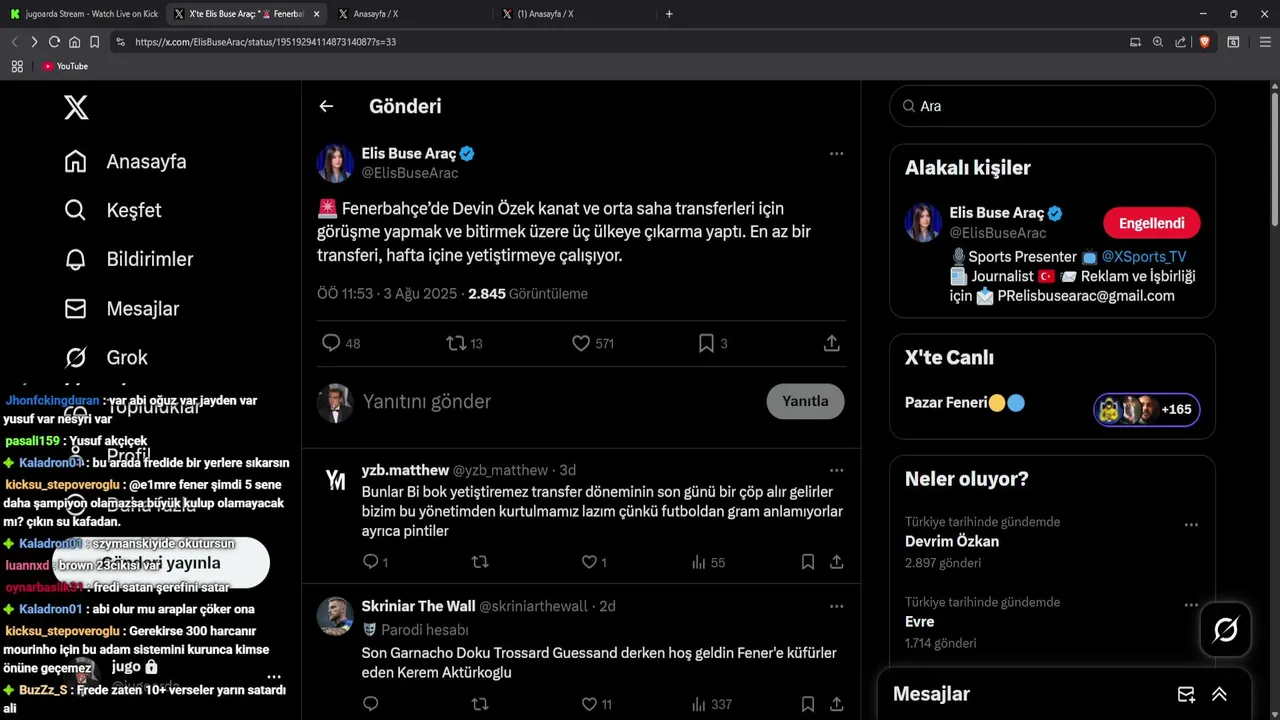This screenshot has height=720, width=1280.
Task: Click the Yanıtla button
Action: click(x=805, y=401)
